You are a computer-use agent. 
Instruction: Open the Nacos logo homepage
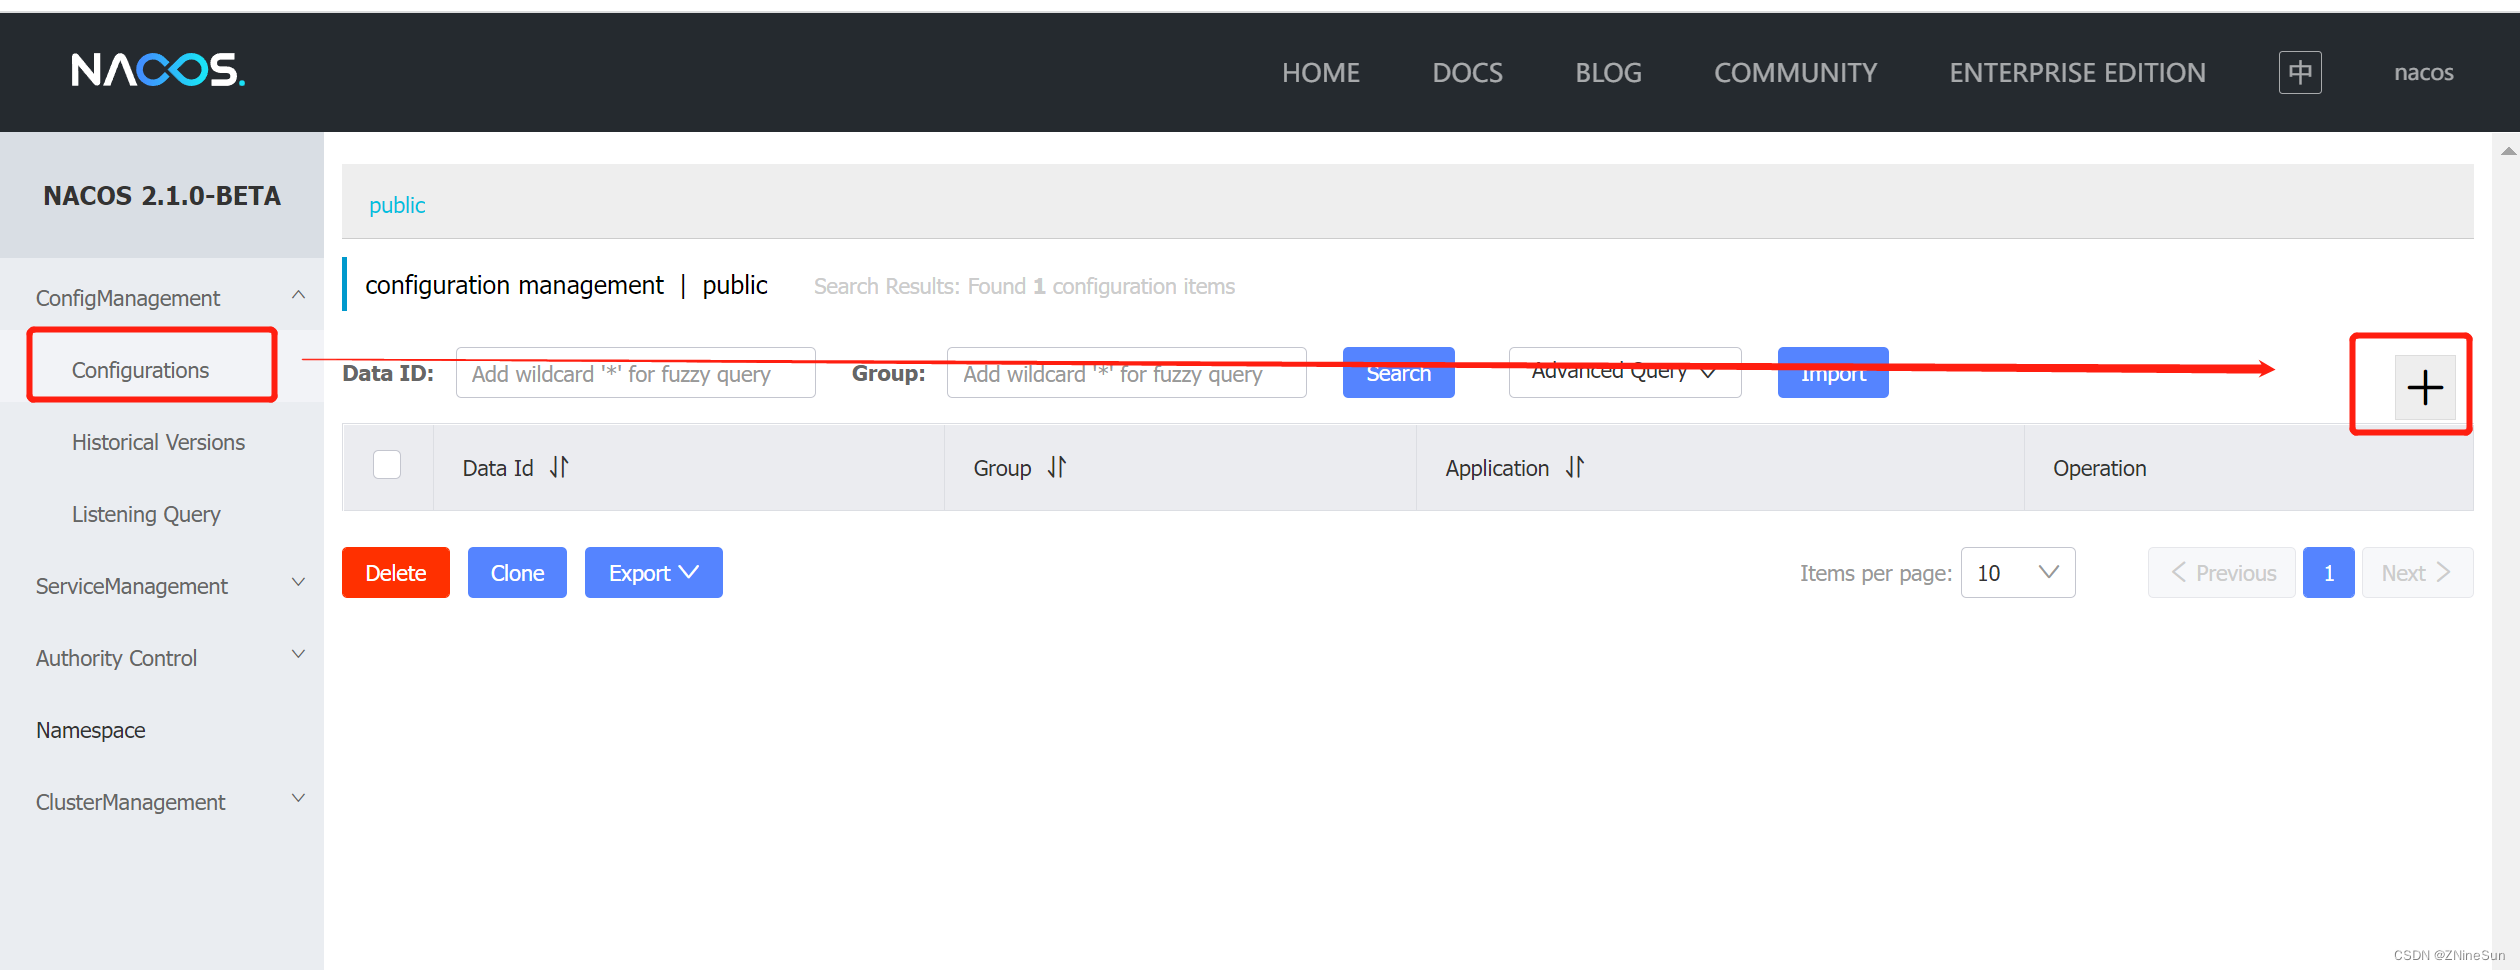click(x=158, y=70)
